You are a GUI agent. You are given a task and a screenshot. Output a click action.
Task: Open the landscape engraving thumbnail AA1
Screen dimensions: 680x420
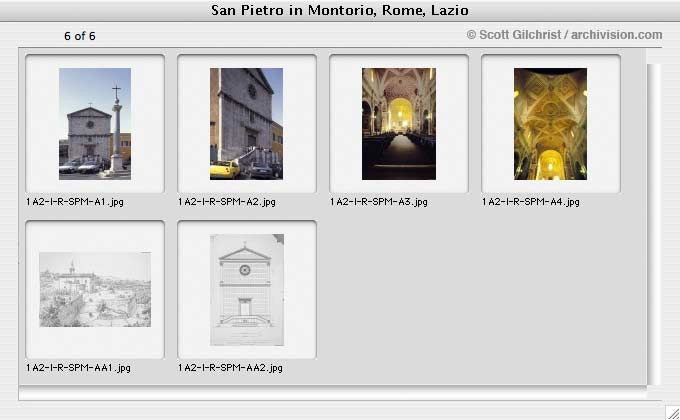pos(95,289)
